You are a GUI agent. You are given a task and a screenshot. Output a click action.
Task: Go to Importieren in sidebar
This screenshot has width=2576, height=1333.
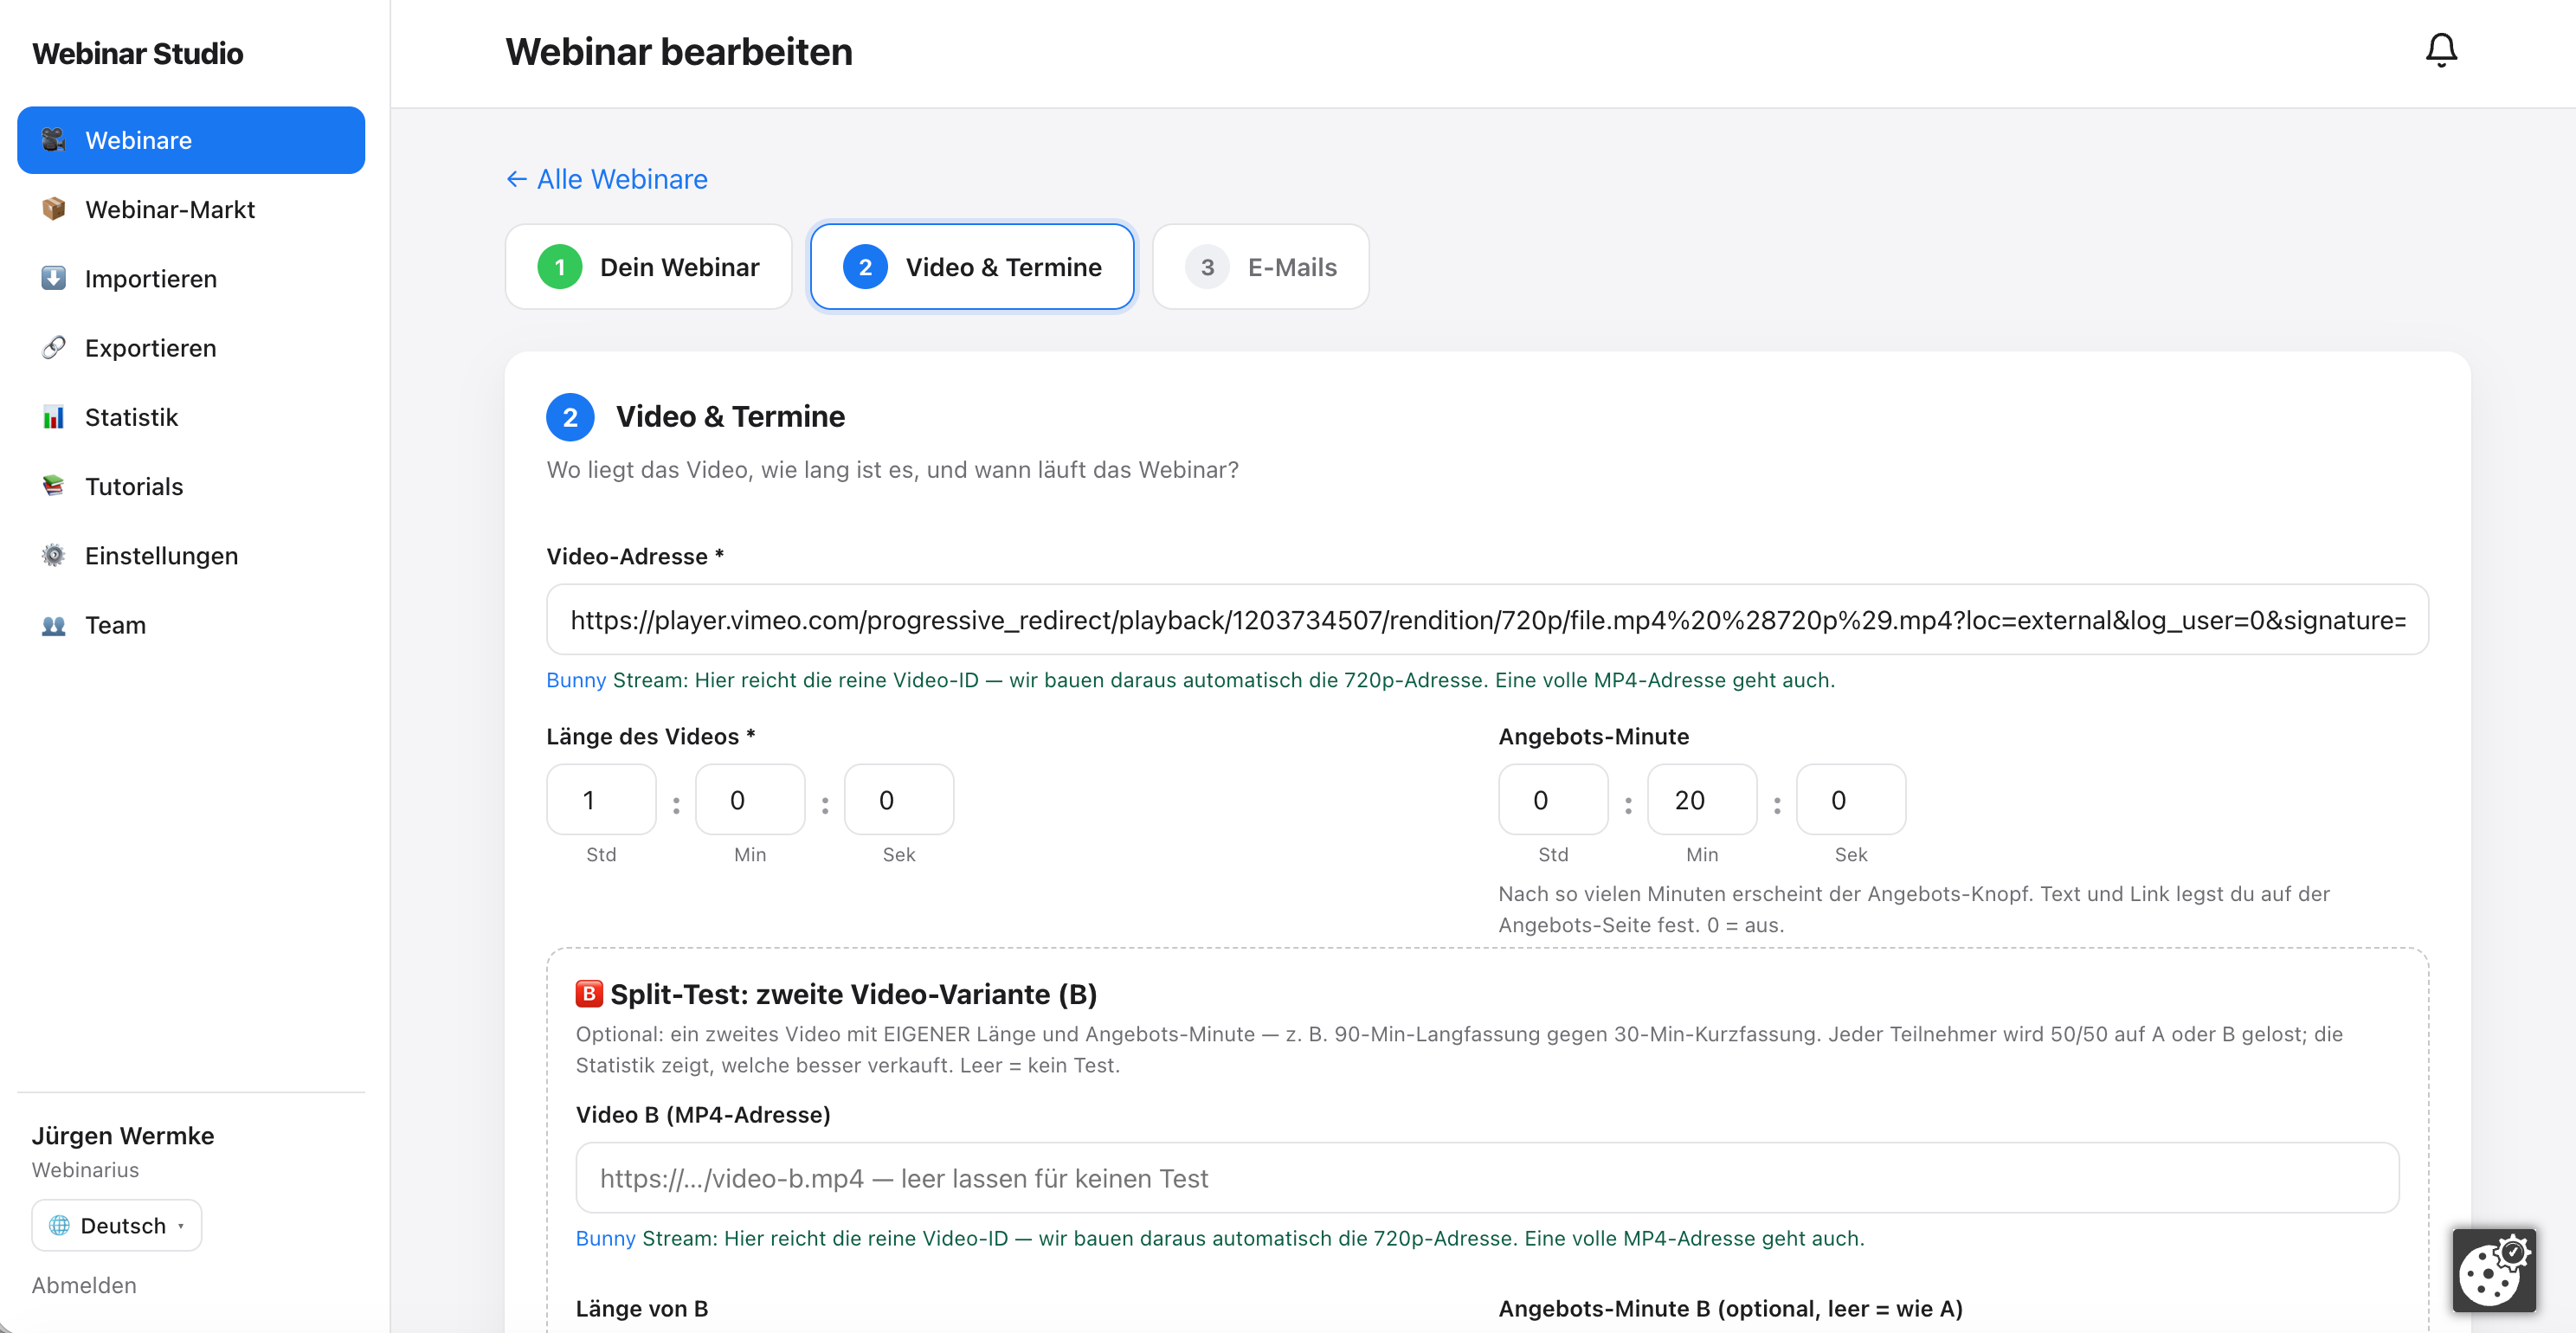(x=191, y=278)
